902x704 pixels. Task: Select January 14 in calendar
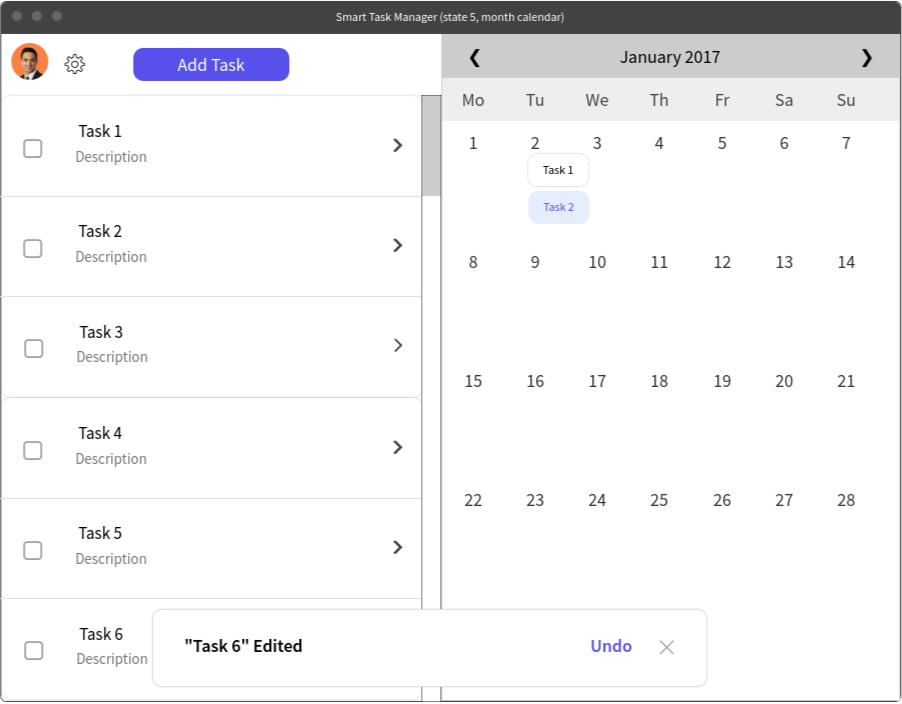846,262
